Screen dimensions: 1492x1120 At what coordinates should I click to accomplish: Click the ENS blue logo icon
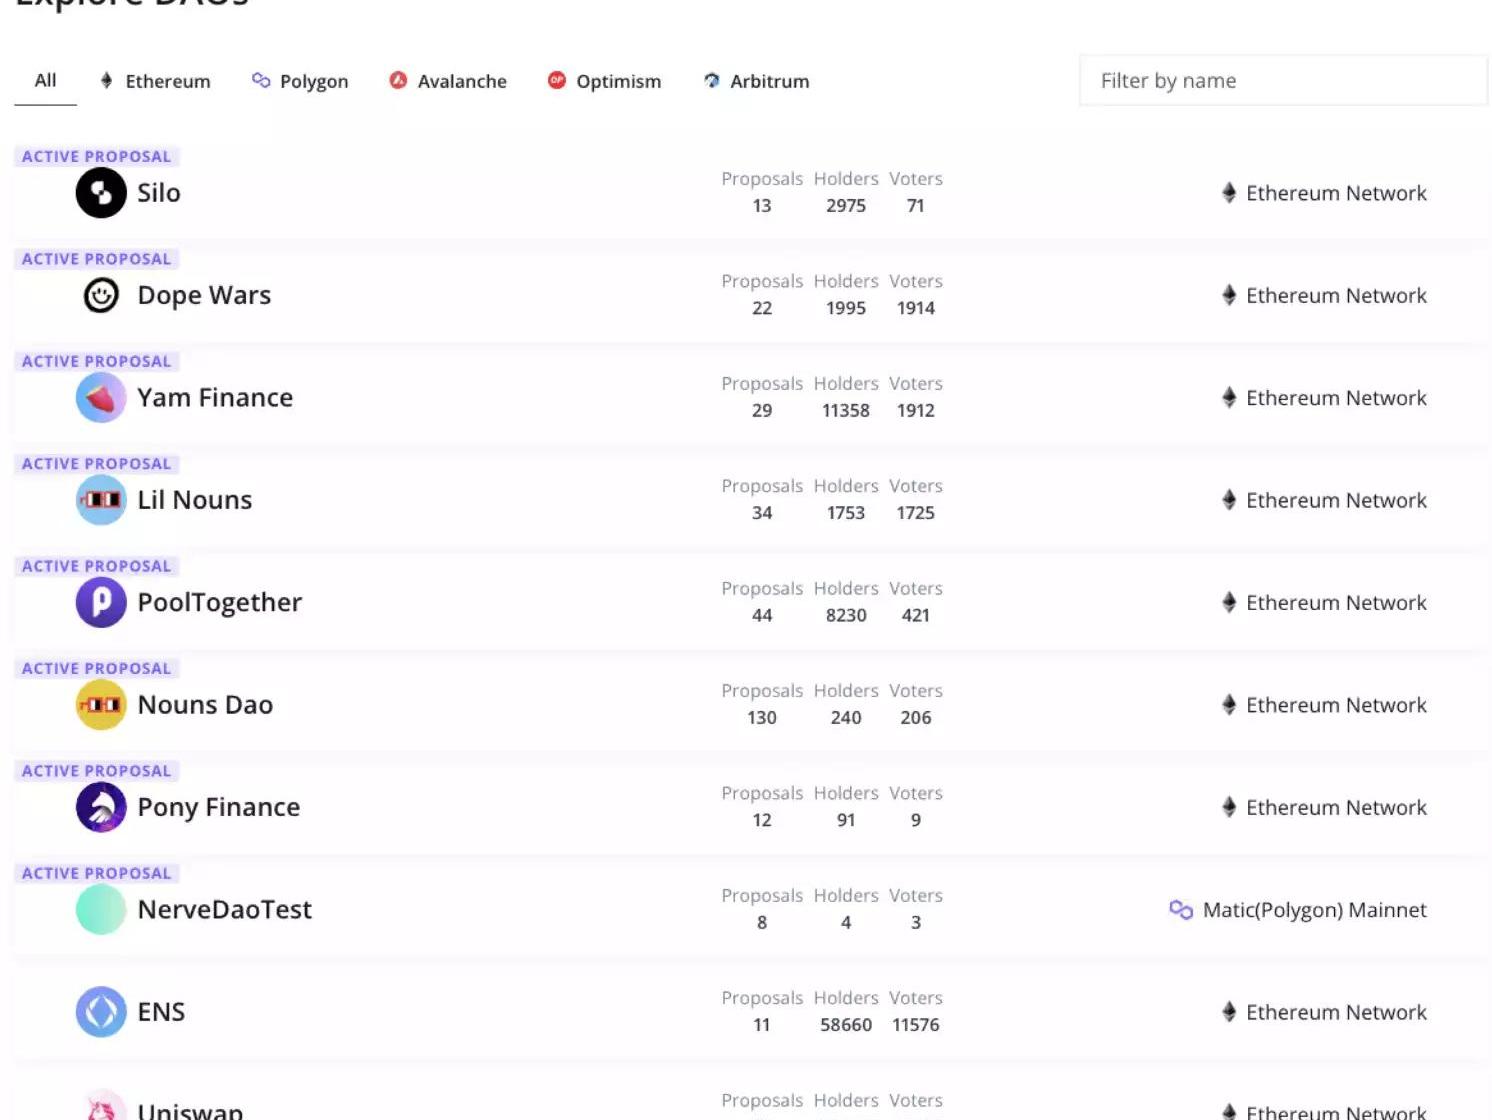[x=101, y=1012]
